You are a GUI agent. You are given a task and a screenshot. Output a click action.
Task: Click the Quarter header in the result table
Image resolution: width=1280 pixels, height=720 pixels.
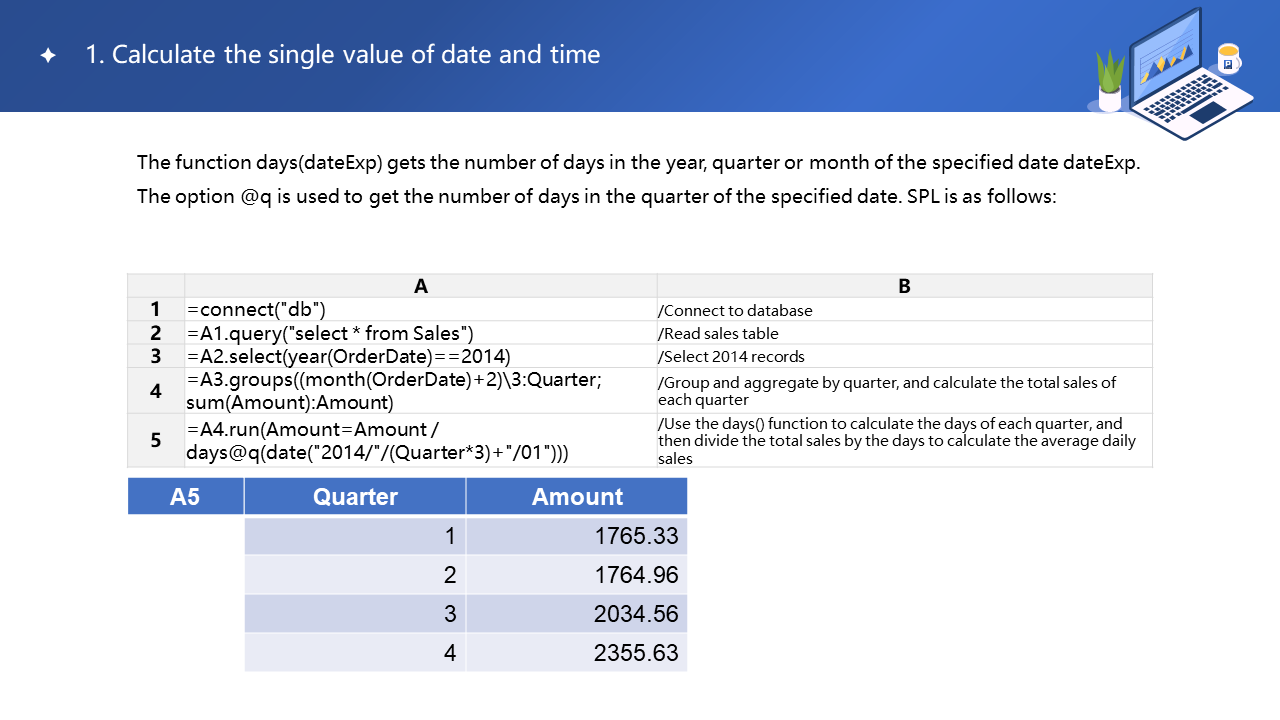tap(355, 497)
